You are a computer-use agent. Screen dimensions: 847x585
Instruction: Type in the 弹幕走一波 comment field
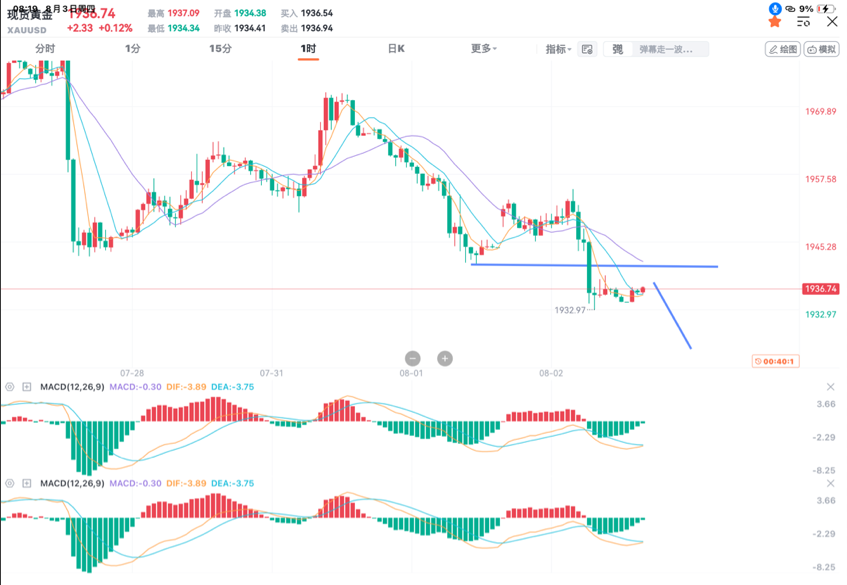point(672,49)
